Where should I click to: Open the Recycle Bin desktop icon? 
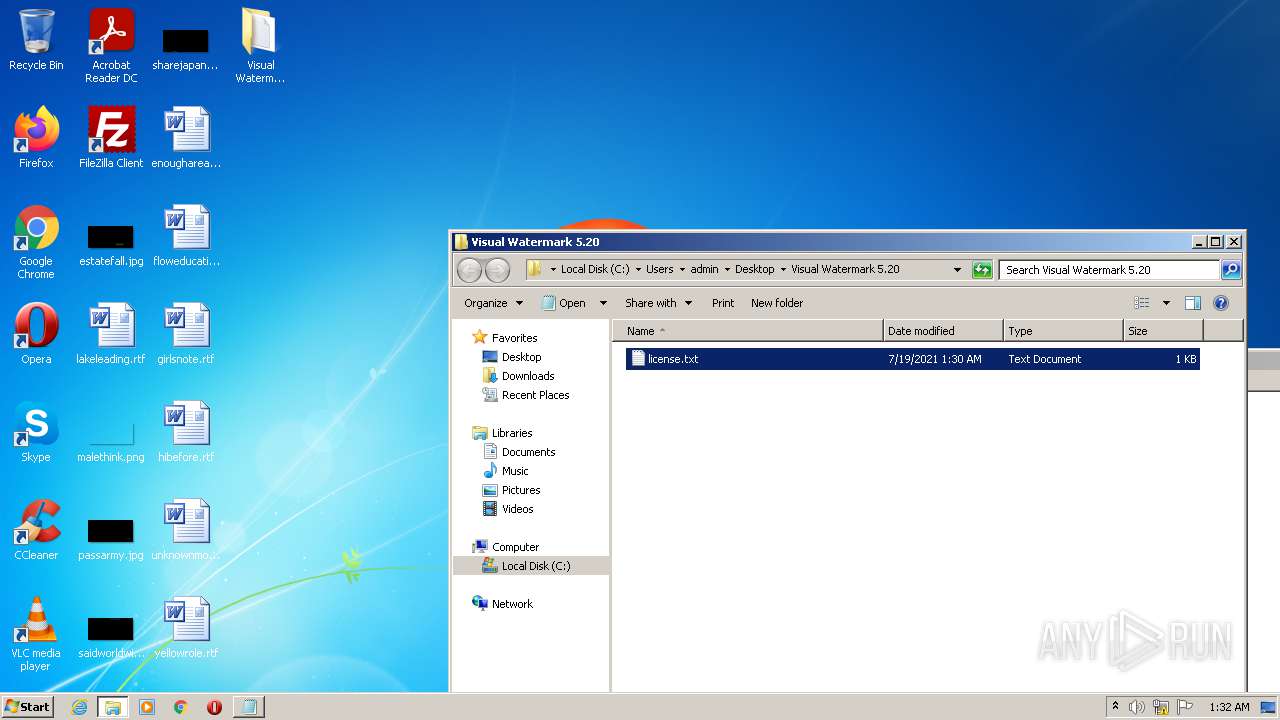[x=36, y=40]
